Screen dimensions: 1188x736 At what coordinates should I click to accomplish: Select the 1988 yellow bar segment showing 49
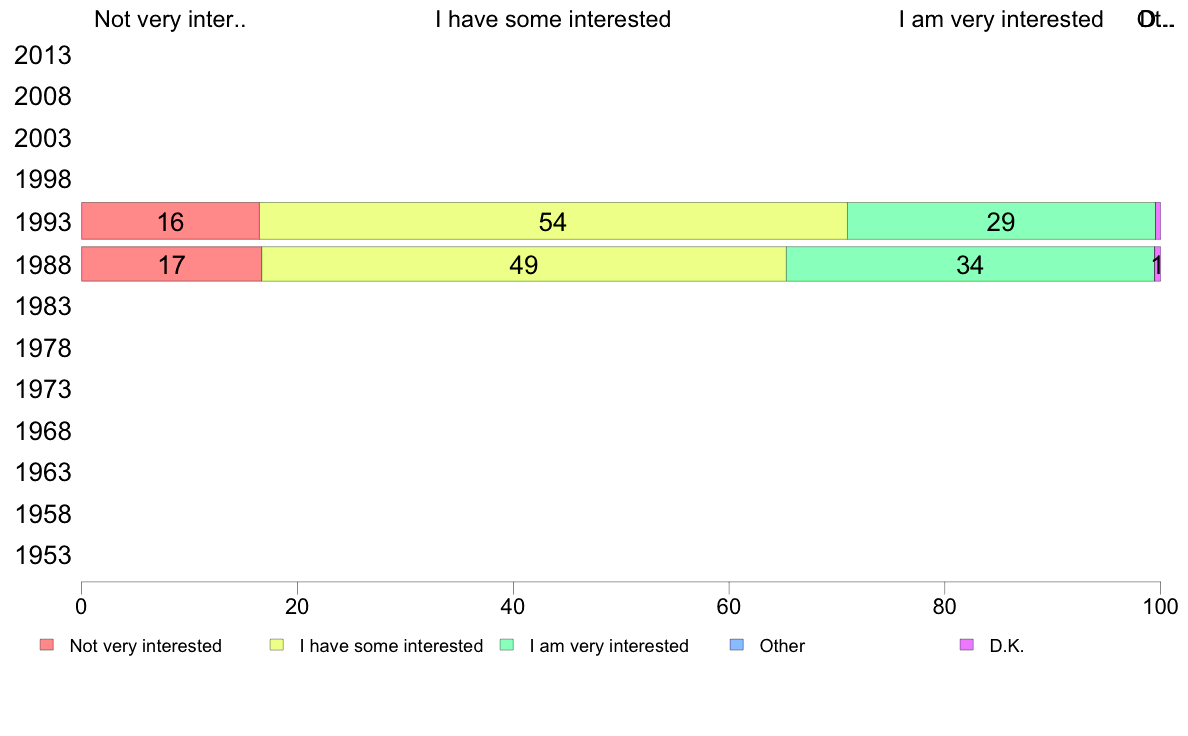click(x=524, y=264)
